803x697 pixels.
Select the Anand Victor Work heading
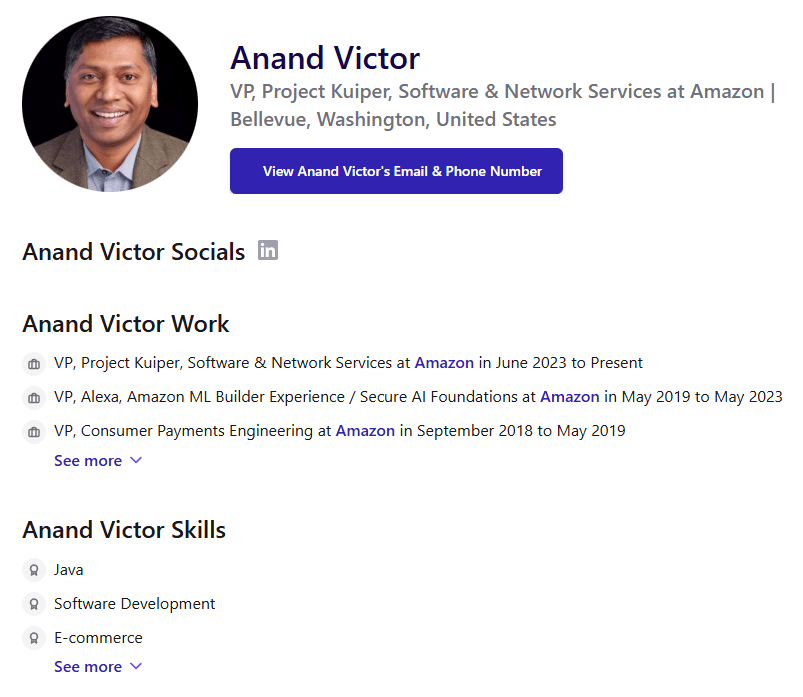click(126, 324)
